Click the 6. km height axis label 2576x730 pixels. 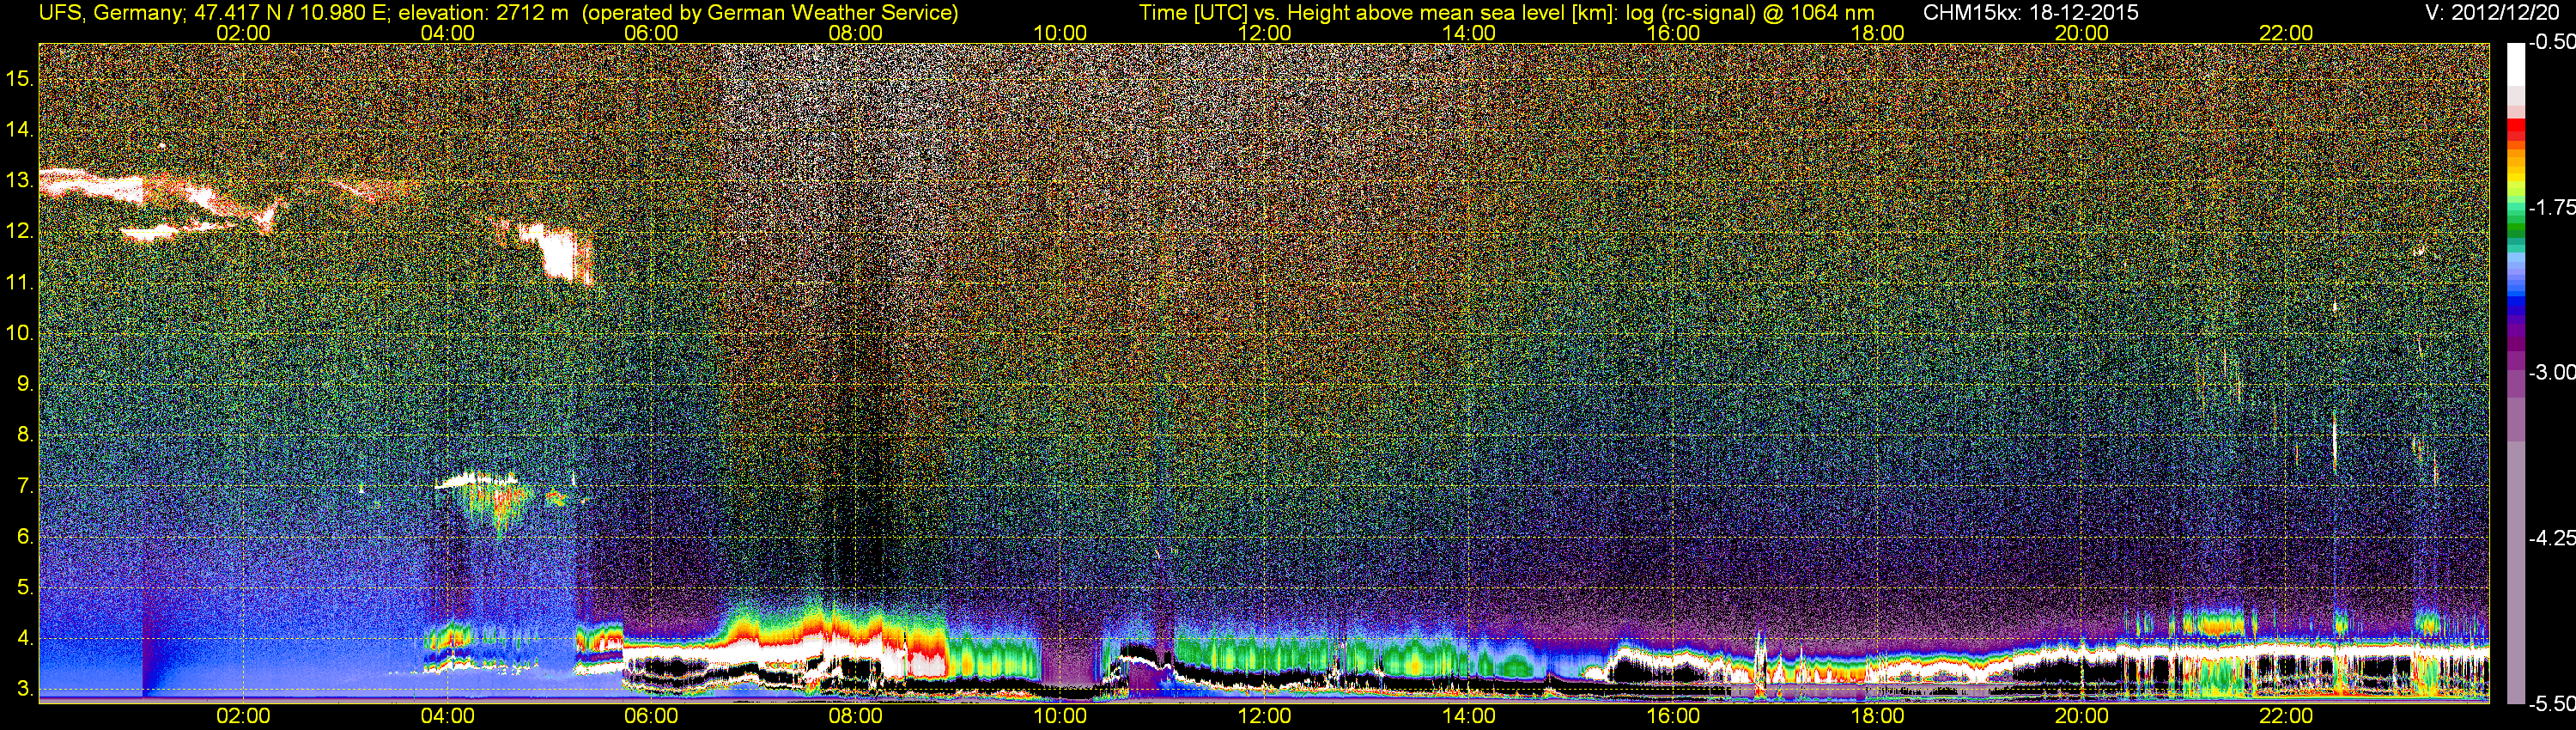tap(25, 537)
